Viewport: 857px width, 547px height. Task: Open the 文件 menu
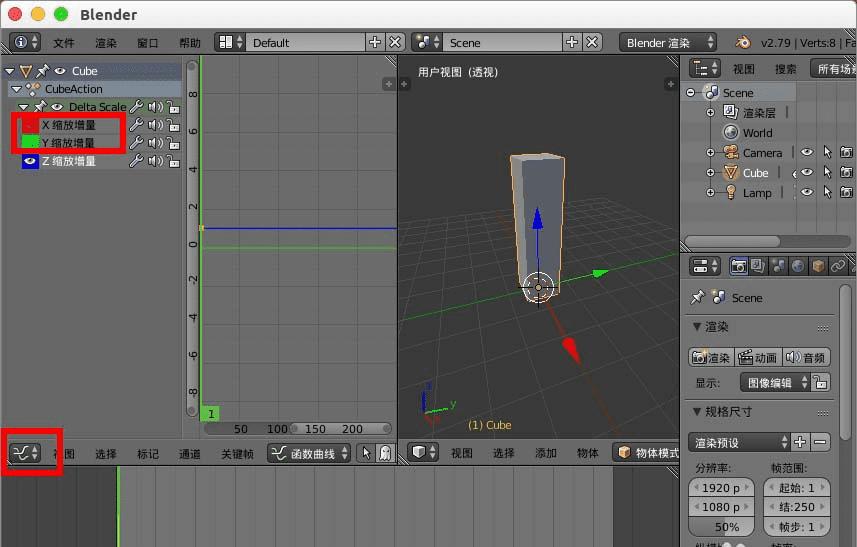tap(63, 43)
